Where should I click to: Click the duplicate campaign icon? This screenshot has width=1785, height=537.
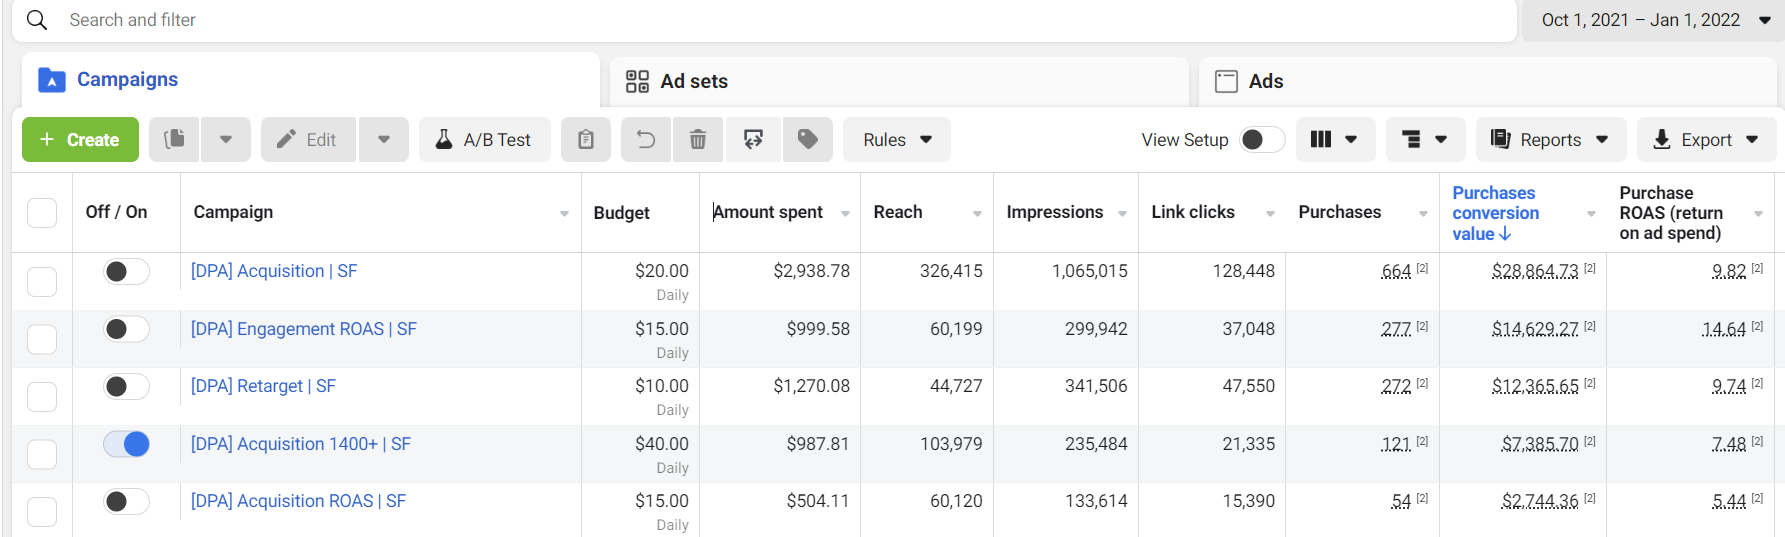pyautogui.click(x=175, y=140)
